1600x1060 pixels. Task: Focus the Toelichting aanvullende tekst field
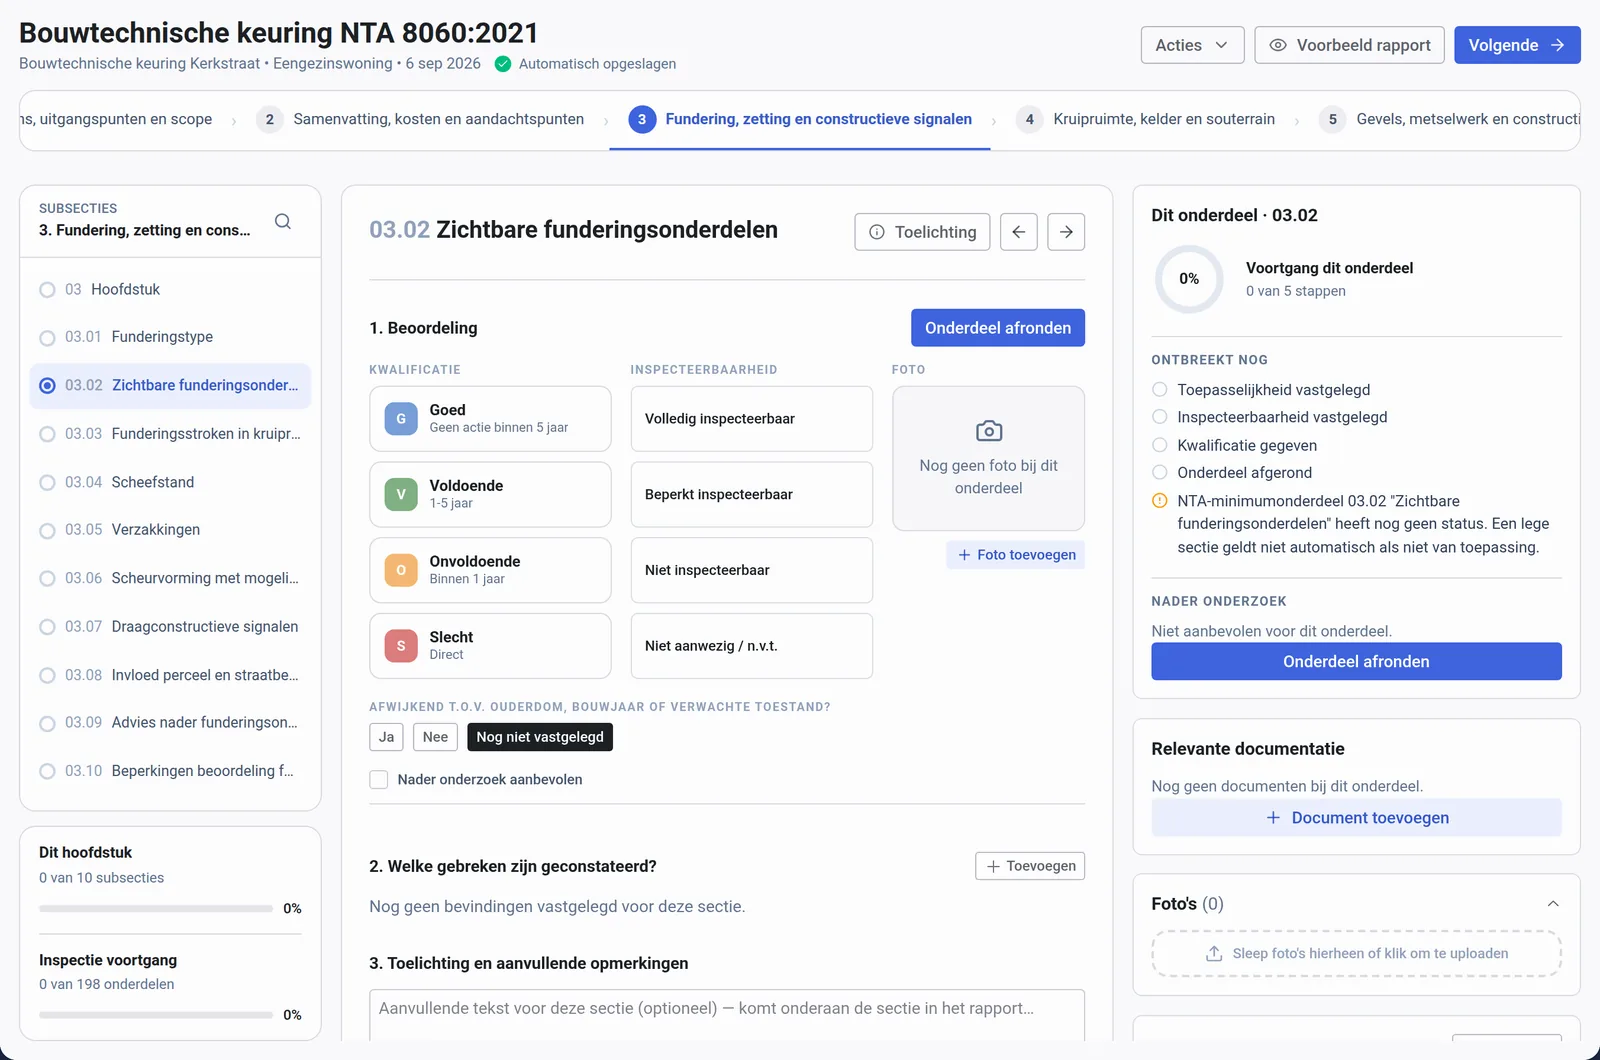(727, 1015)
